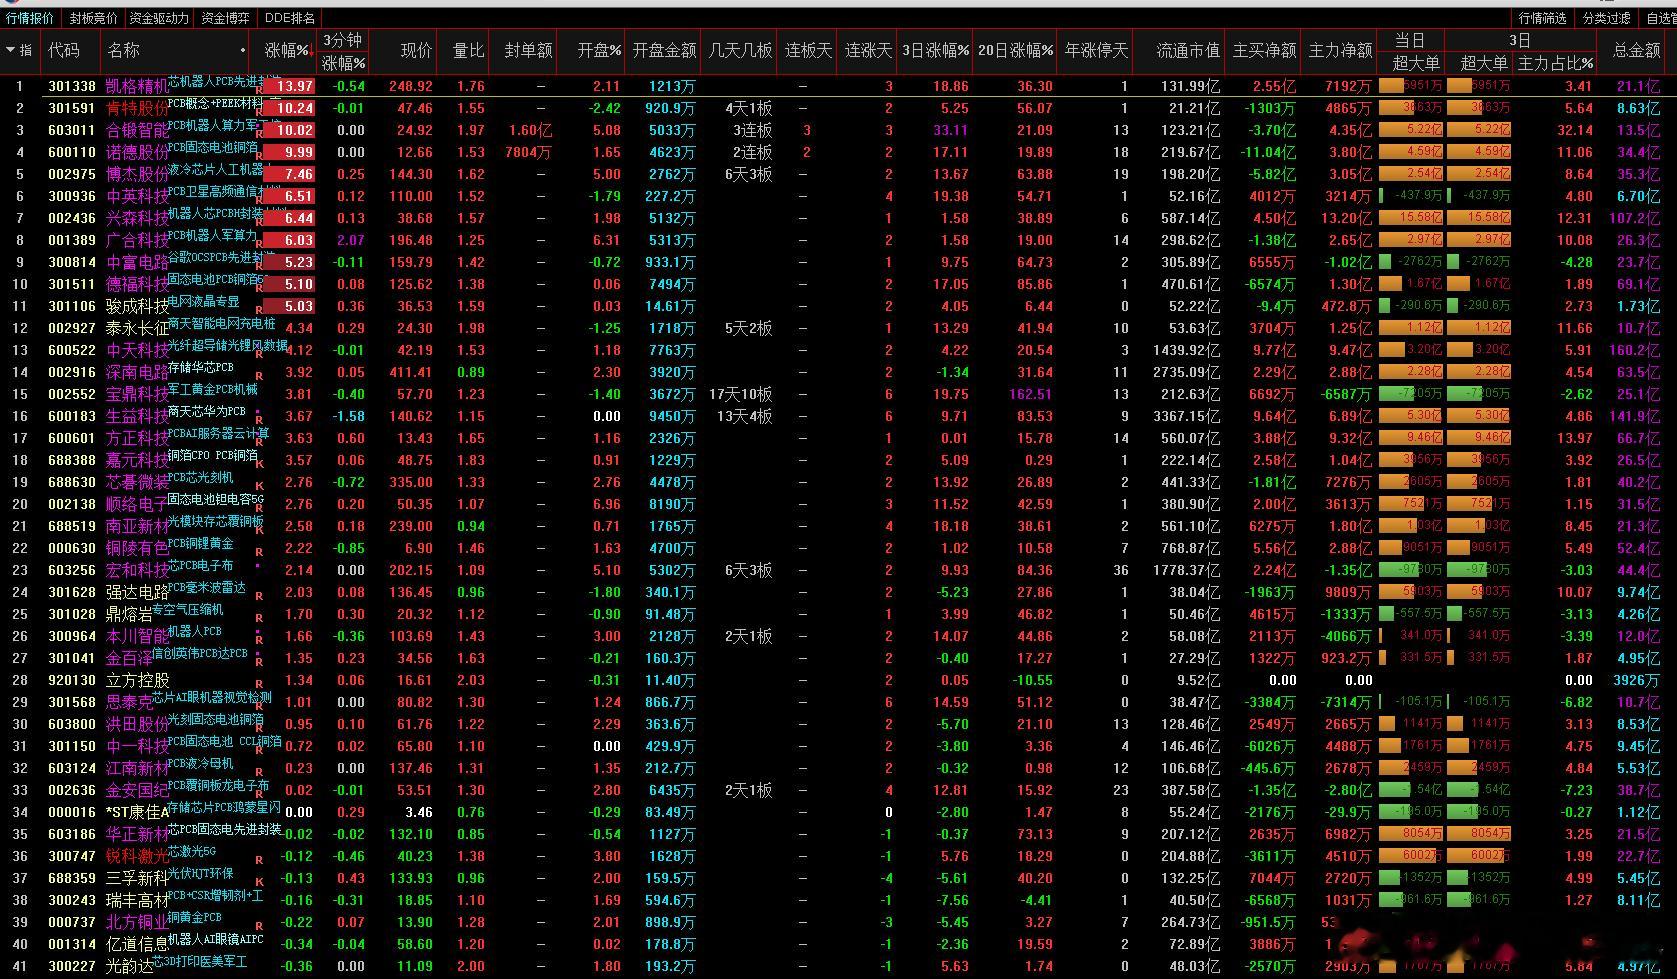Click red sort arrow beside 涨幅% header
This screenshot has height=979, width=1677.
(x=312, y=51)
